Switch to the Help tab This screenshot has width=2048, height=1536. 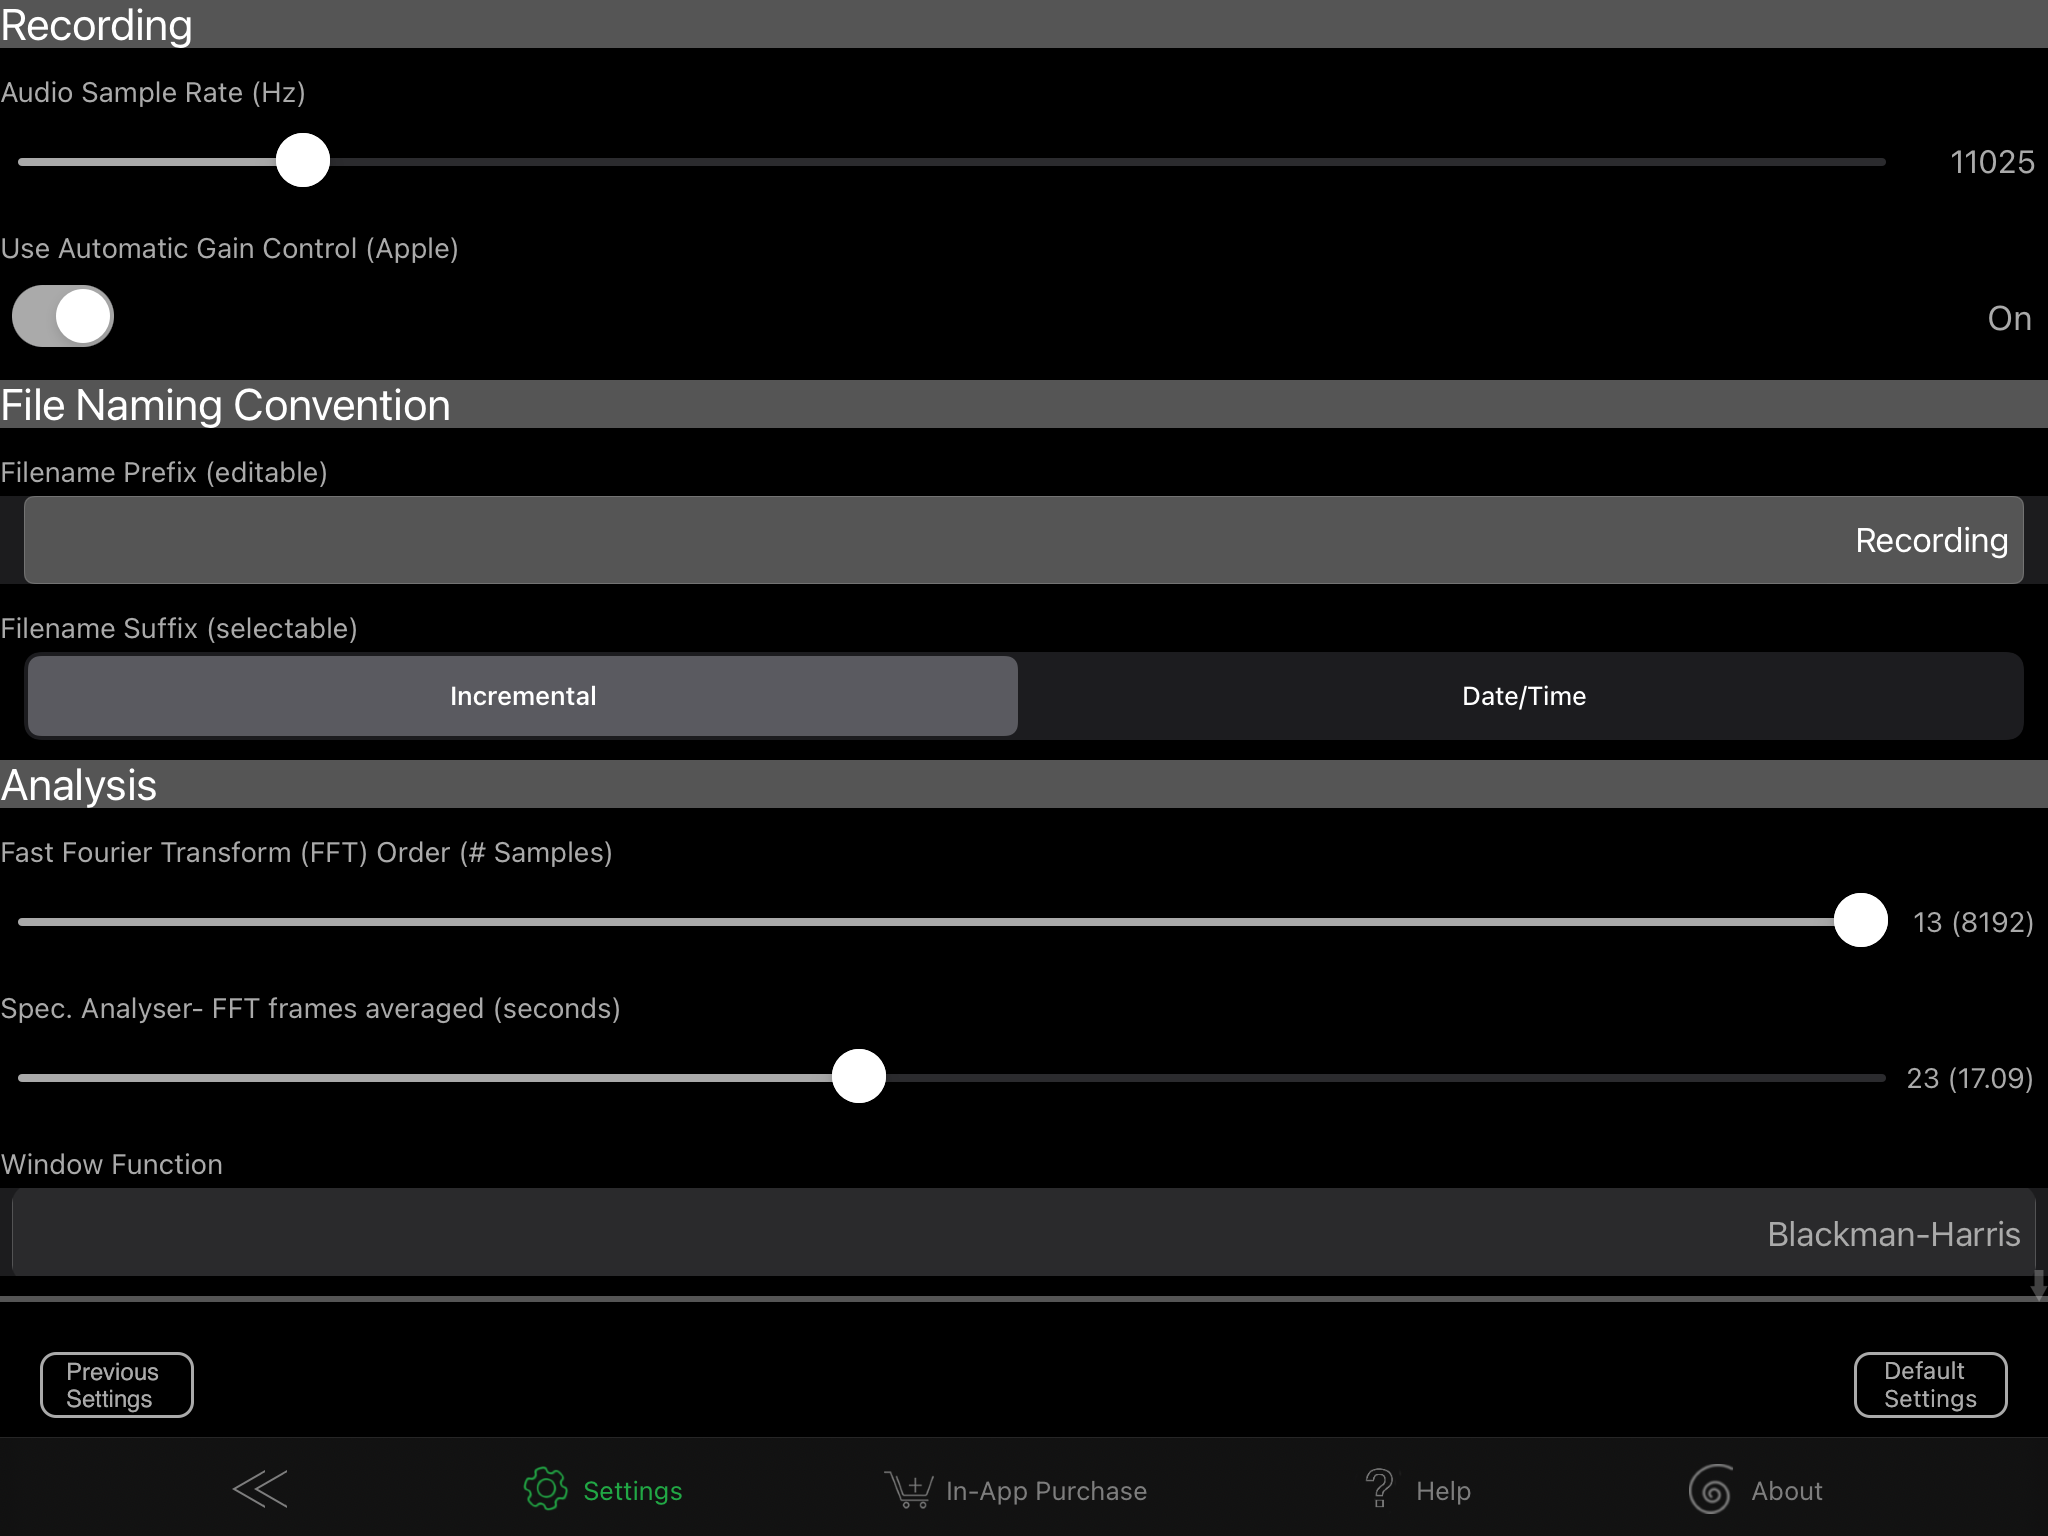click(x=1443, y=1491)
